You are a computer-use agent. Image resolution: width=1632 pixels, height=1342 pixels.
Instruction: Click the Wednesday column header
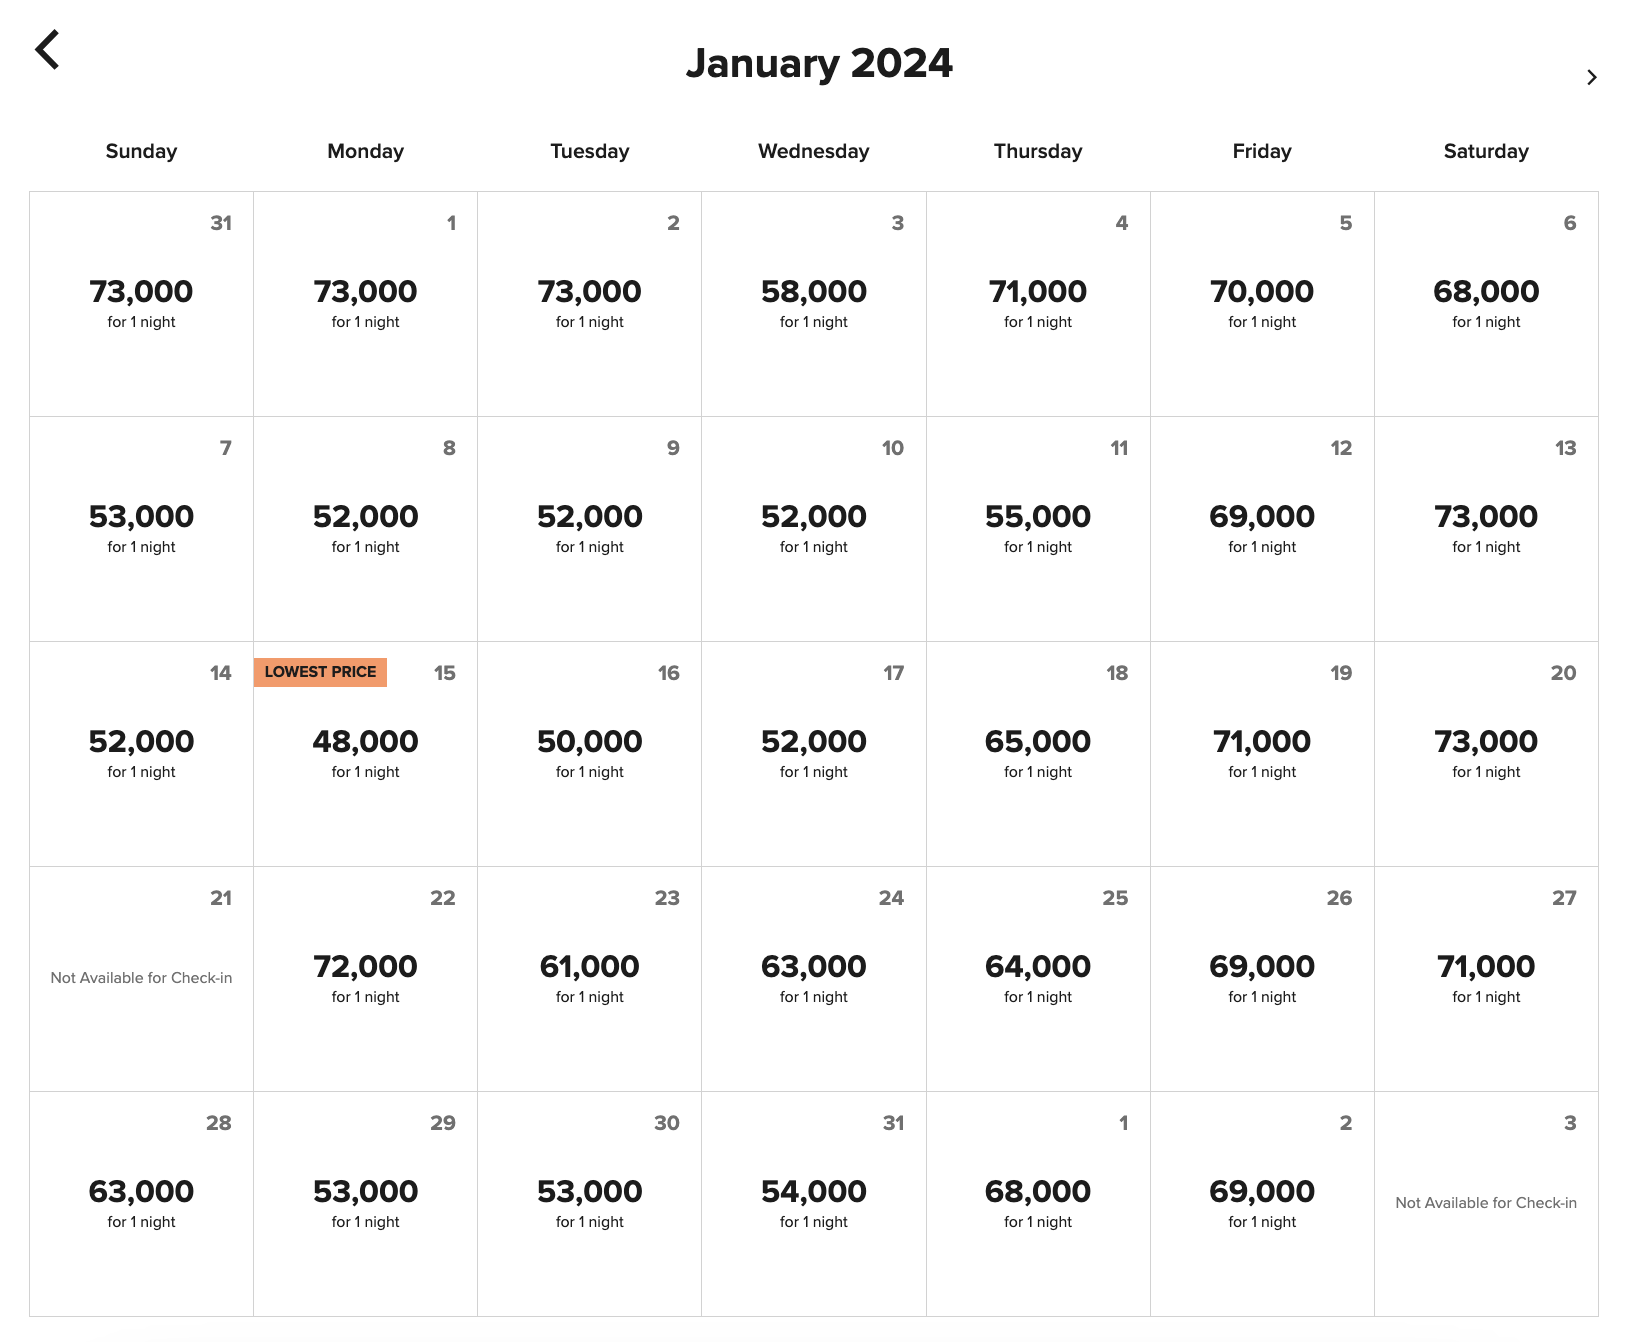point(813,151)
